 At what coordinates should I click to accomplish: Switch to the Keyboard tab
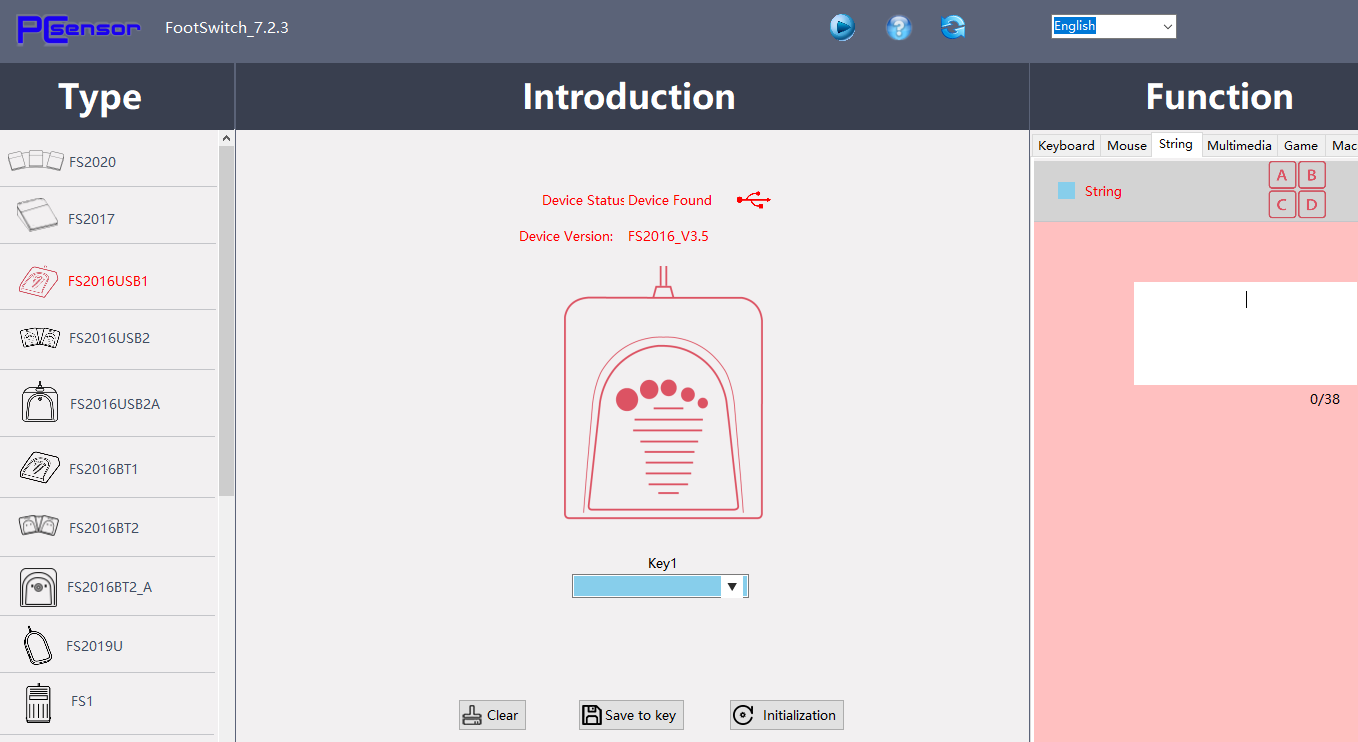[1066, 145]
